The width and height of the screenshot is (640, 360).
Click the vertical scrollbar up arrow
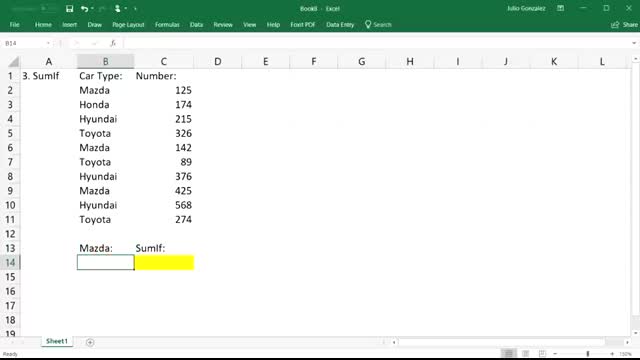pos(636,59)
